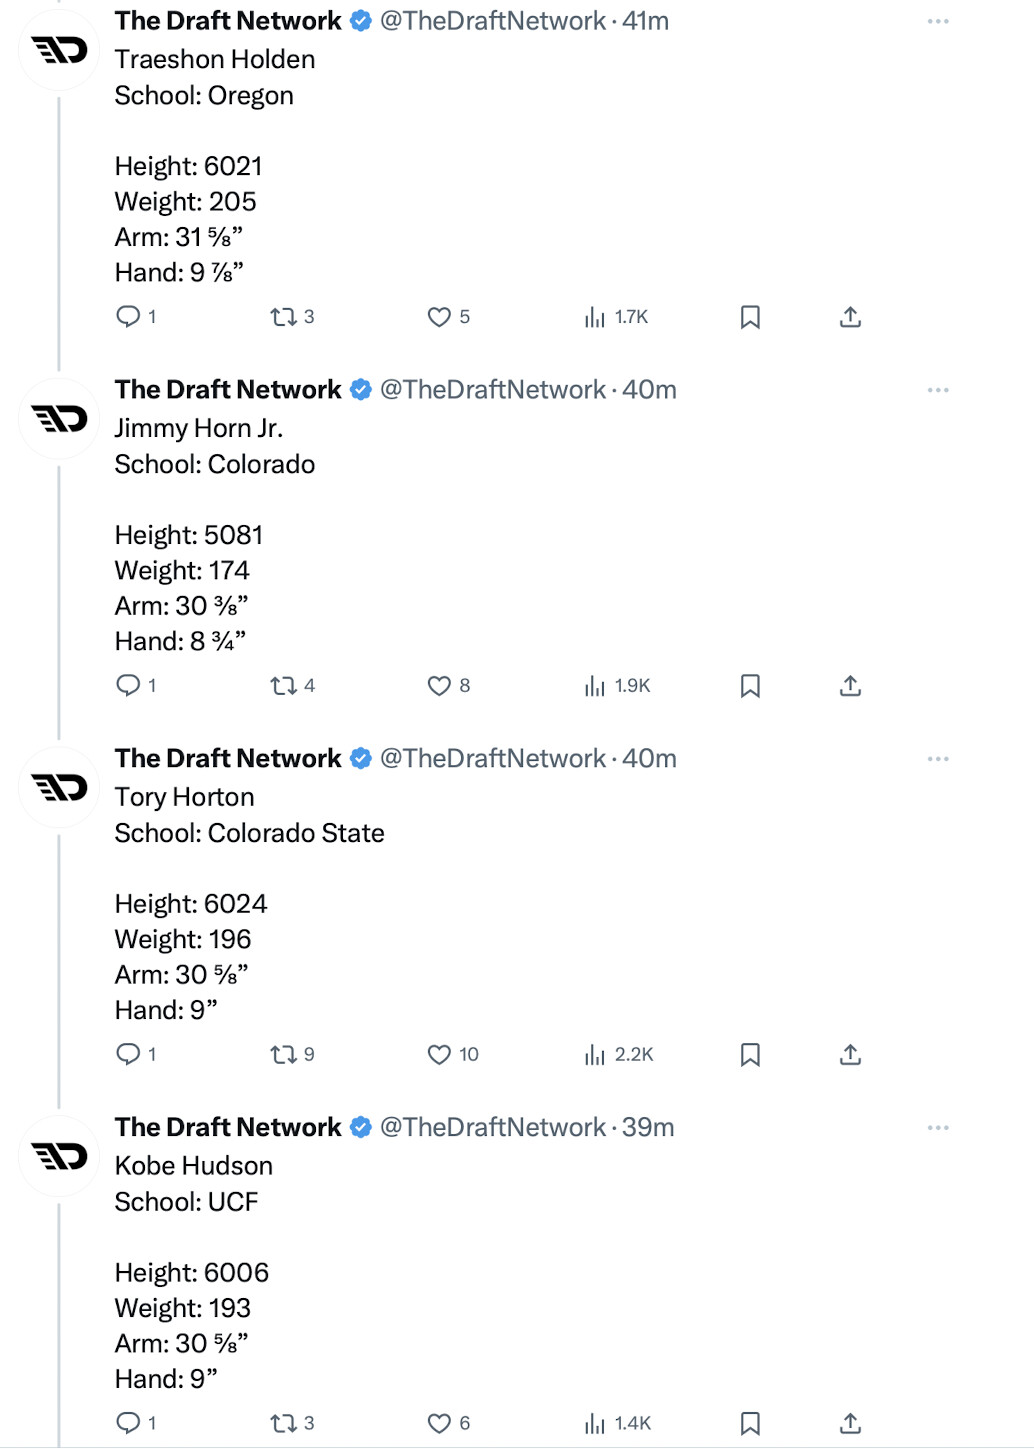View analytics of Kobe Hudson tweet
The width and height of the screenshot is (1034, 1450).
point(596,1424)
